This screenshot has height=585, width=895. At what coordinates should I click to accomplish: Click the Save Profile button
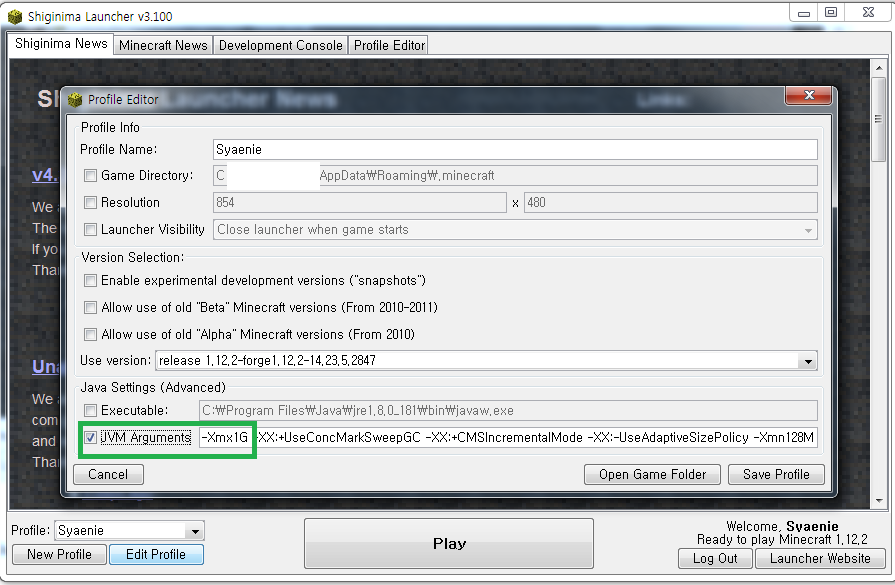tap(776, 474)
